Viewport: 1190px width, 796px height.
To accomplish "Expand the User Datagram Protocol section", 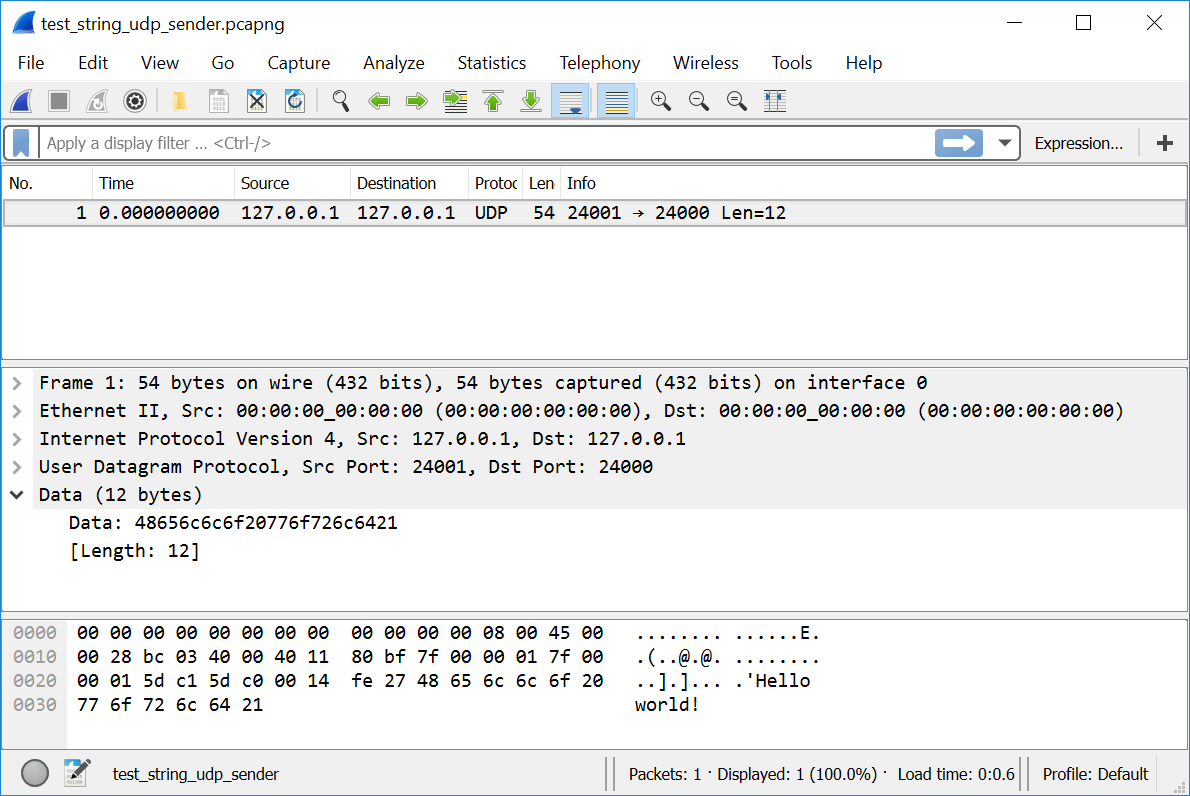I will 17,467.
